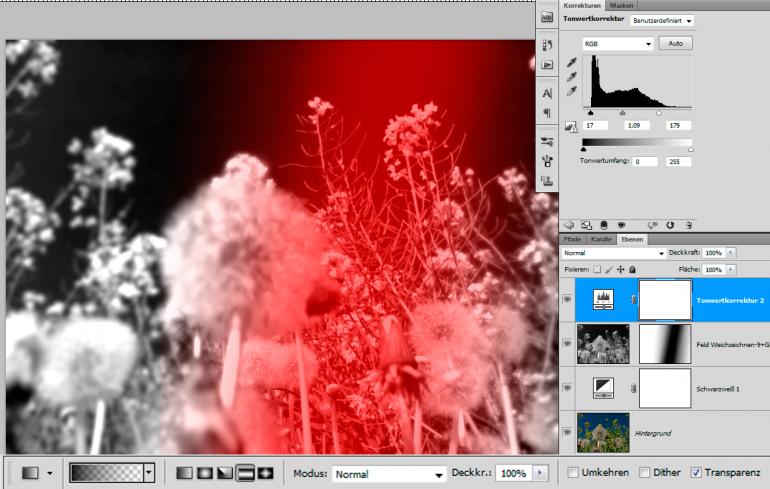
Task: Toggle adjustment layer visibility eye icon
Action: click(621, 225)
